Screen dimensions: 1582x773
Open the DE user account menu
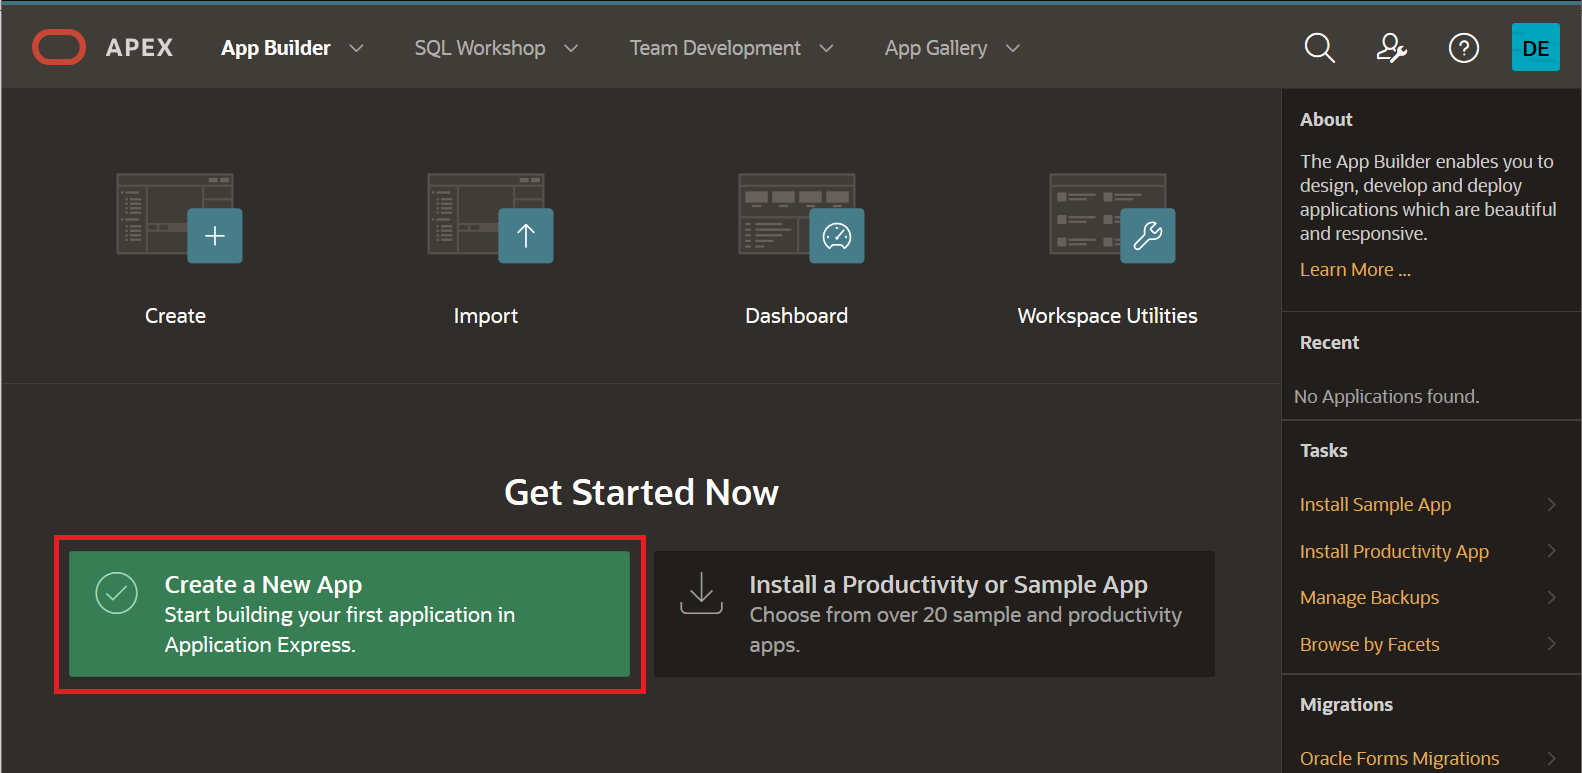[x=1535, y=47]
